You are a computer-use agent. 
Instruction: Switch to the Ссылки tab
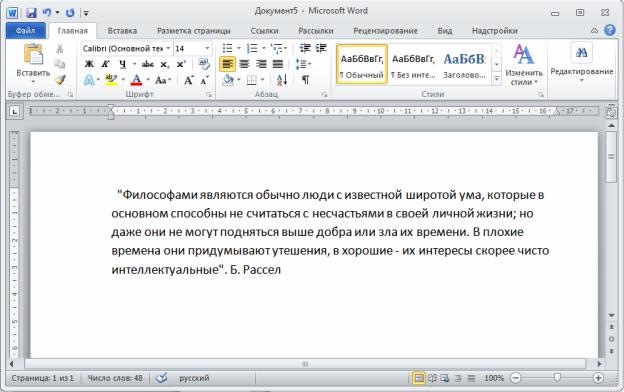265,31
